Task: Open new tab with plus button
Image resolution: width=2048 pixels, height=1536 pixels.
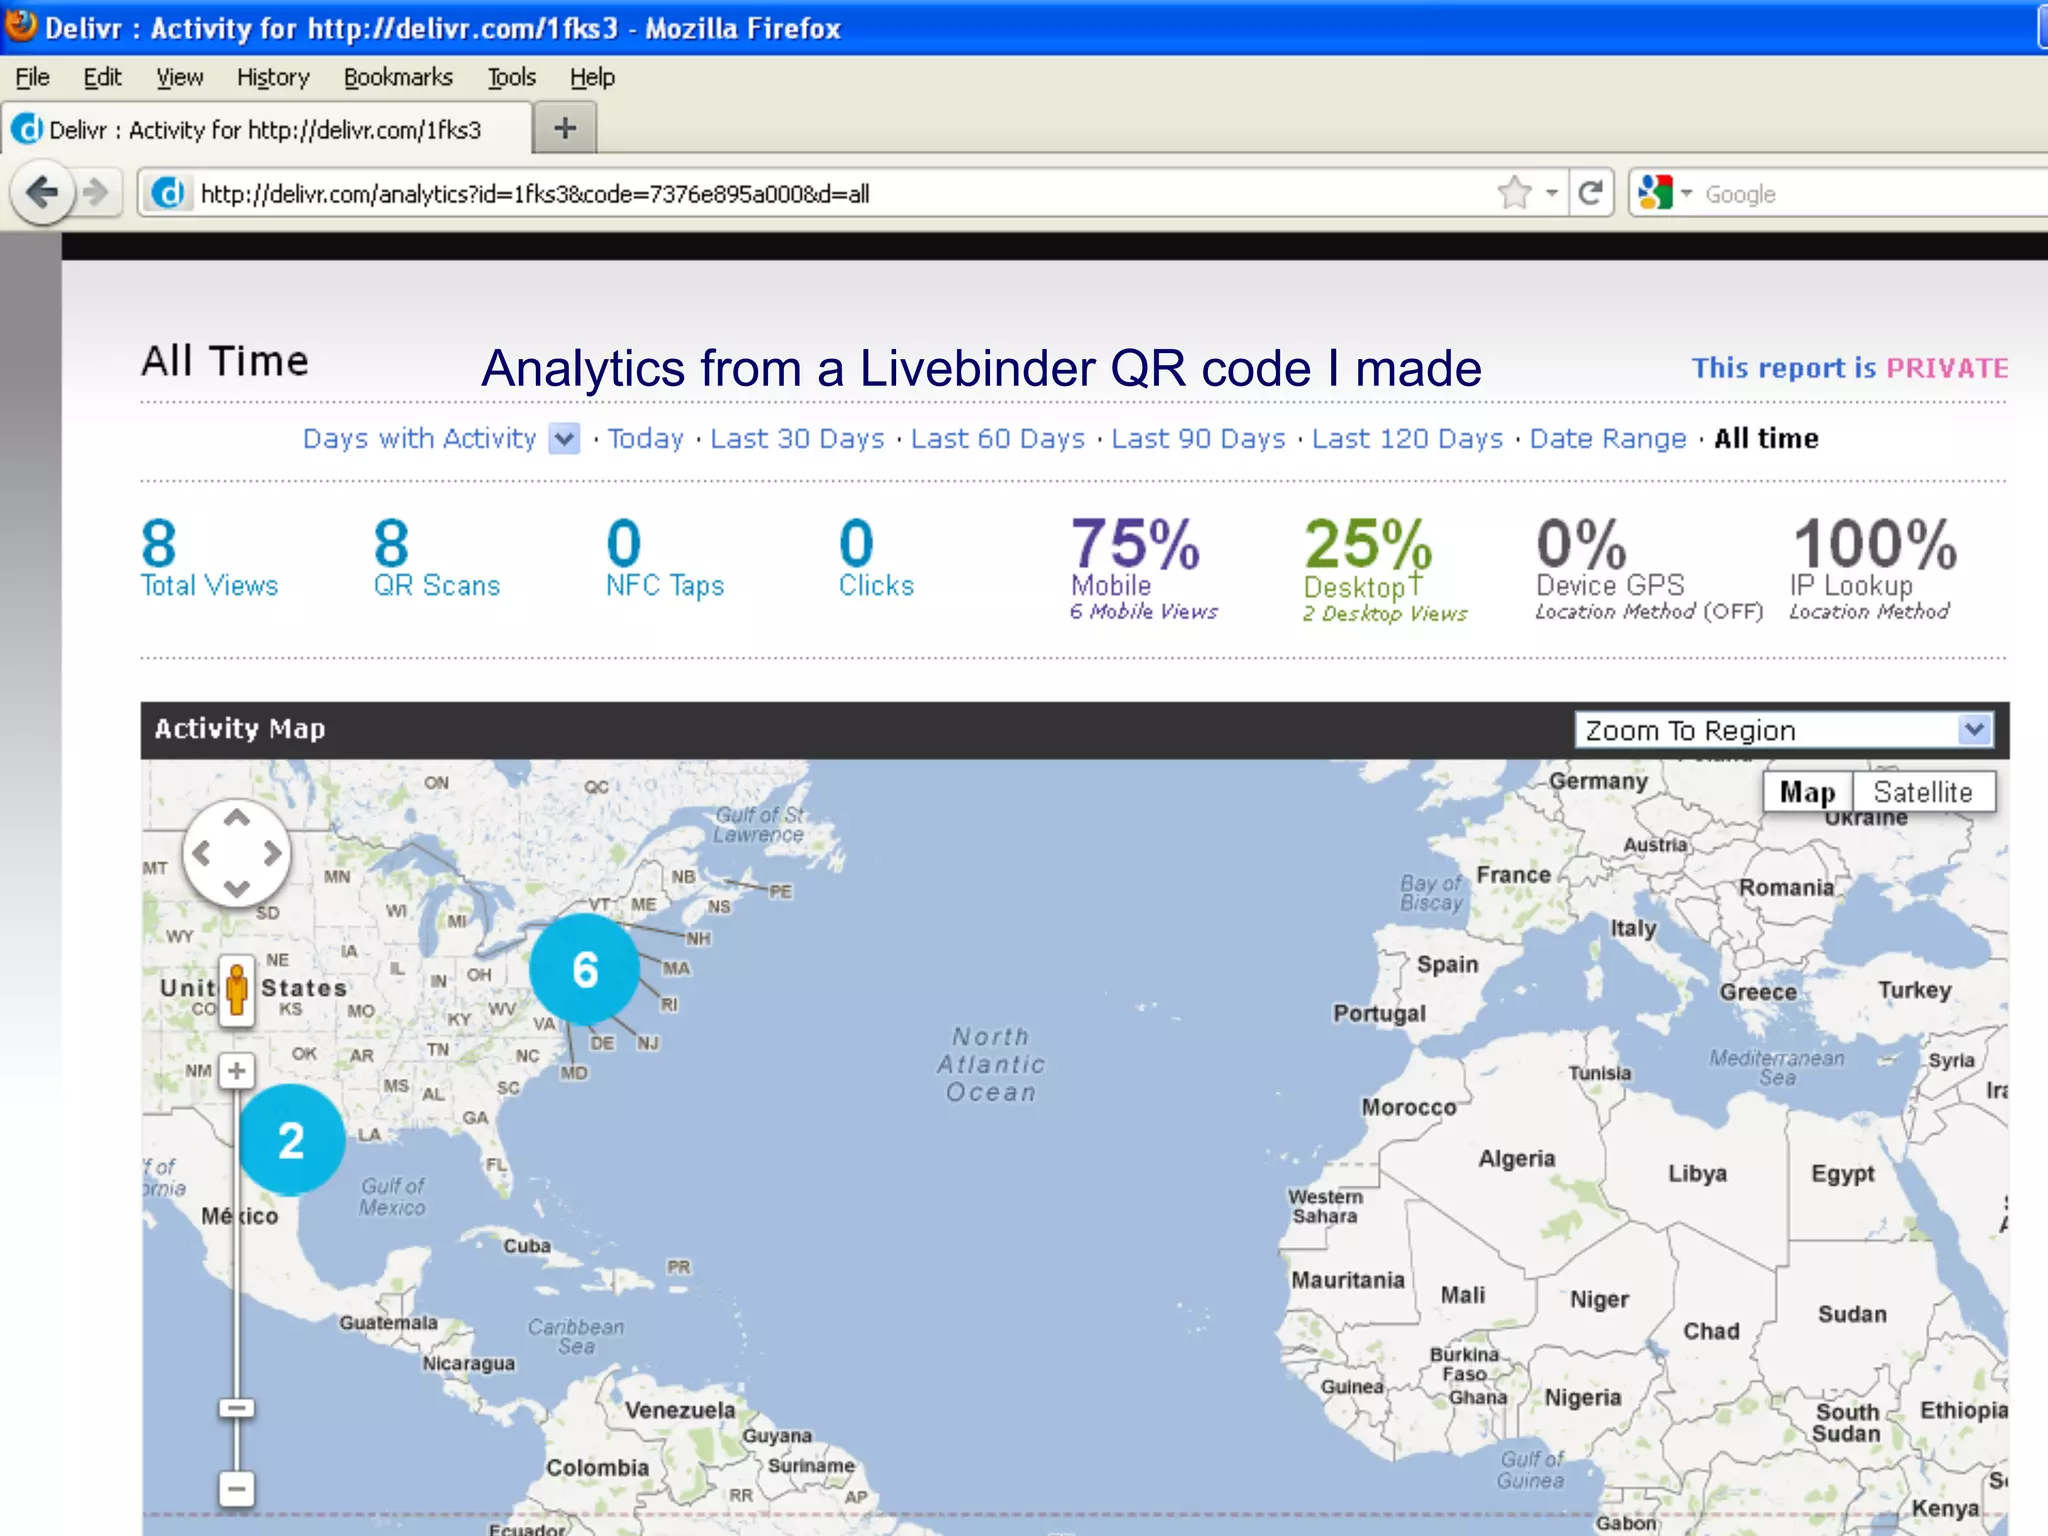Action: [565, 128]
